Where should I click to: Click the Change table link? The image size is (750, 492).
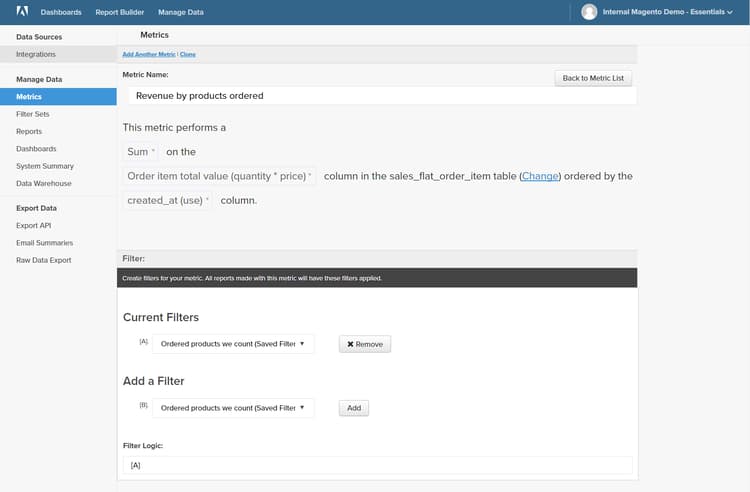pyautogui.click(x=540, y=176)
